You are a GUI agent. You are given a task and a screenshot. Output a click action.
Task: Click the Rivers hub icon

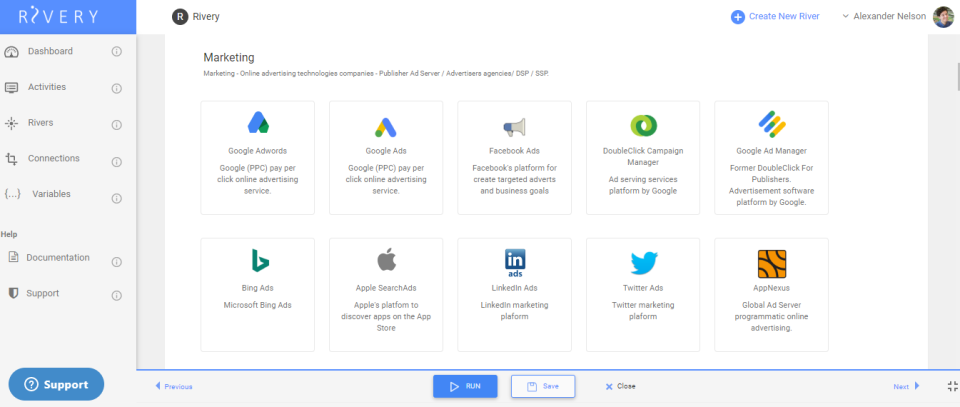pyautogui.click(x=12, y=124)
